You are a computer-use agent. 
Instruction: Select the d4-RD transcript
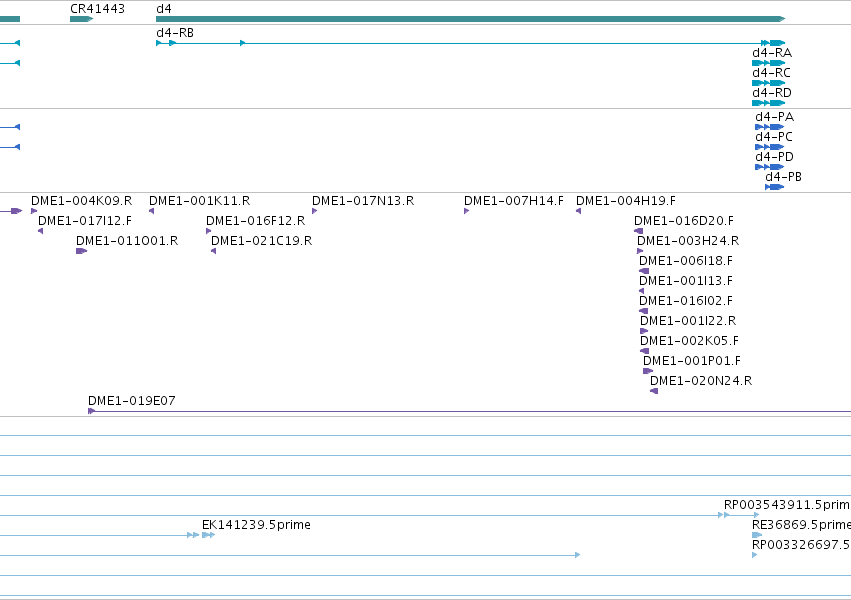(x=769, y=103)
